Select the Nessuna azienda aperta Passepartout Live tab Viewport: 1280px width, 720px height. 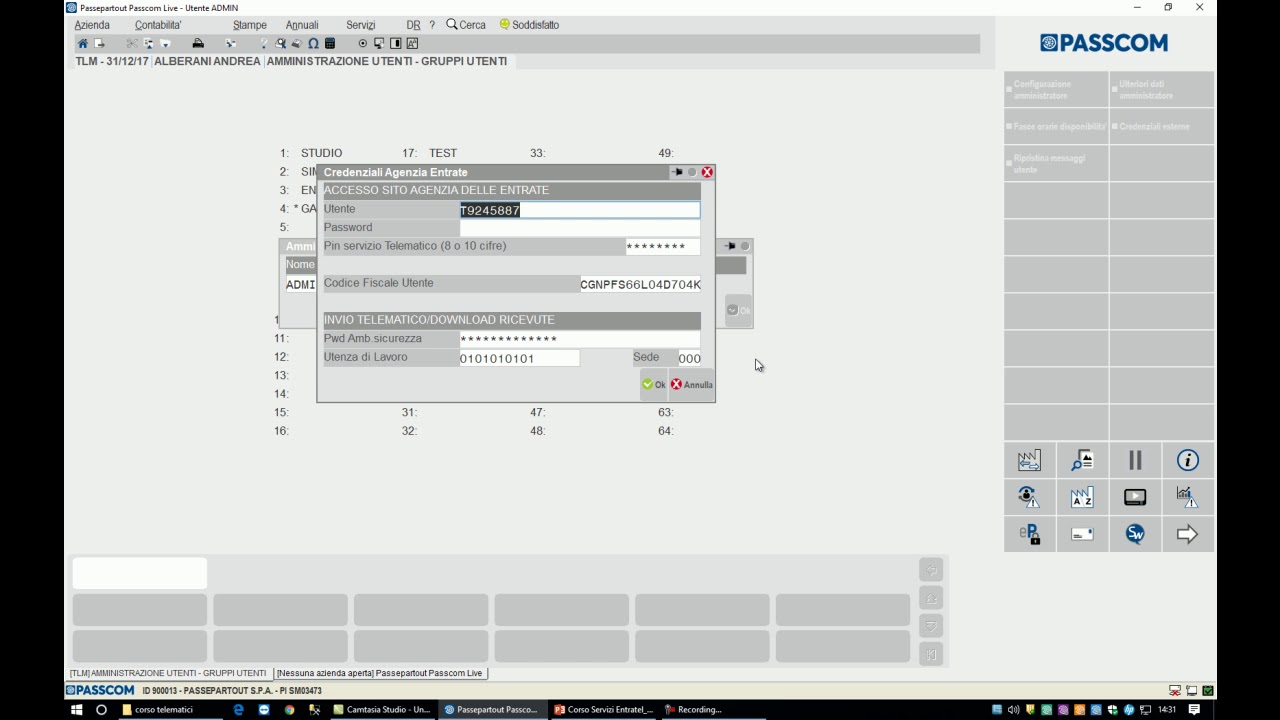click(380, 673)
